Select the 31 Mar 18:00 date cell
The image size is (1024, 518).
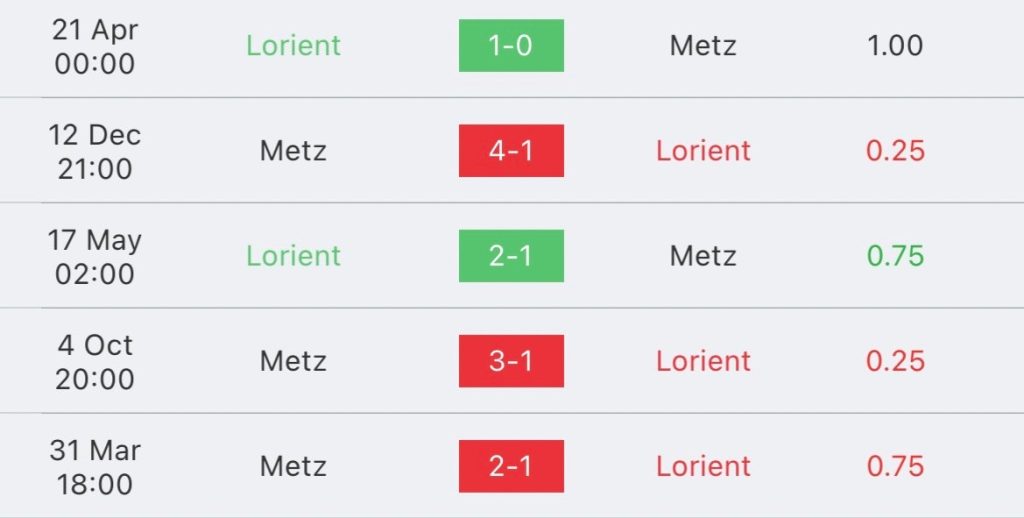click(95, 467)
